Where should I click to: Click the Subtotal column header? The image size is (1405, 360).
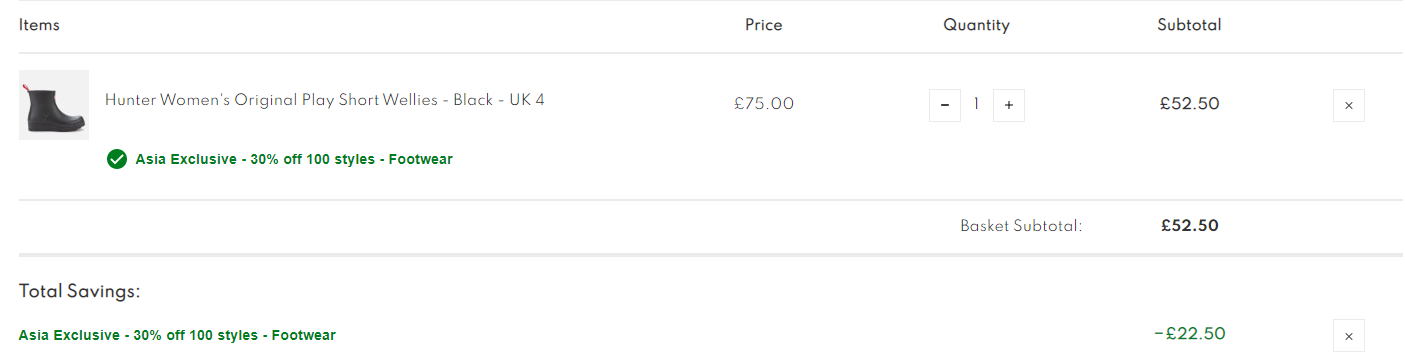tap(1189, 25)
